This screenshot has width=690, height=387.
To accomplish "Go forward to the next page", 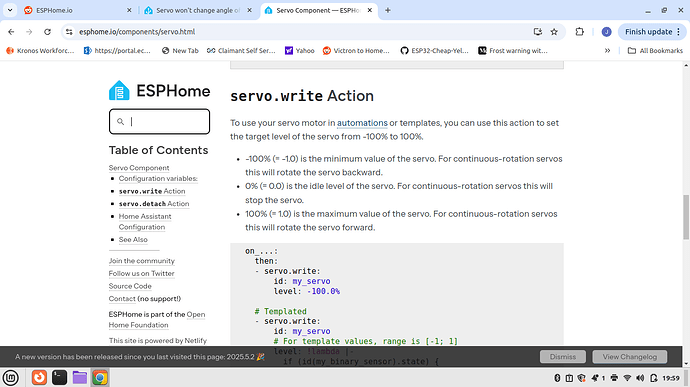I will pyautogui.click(x=29, y=32).
